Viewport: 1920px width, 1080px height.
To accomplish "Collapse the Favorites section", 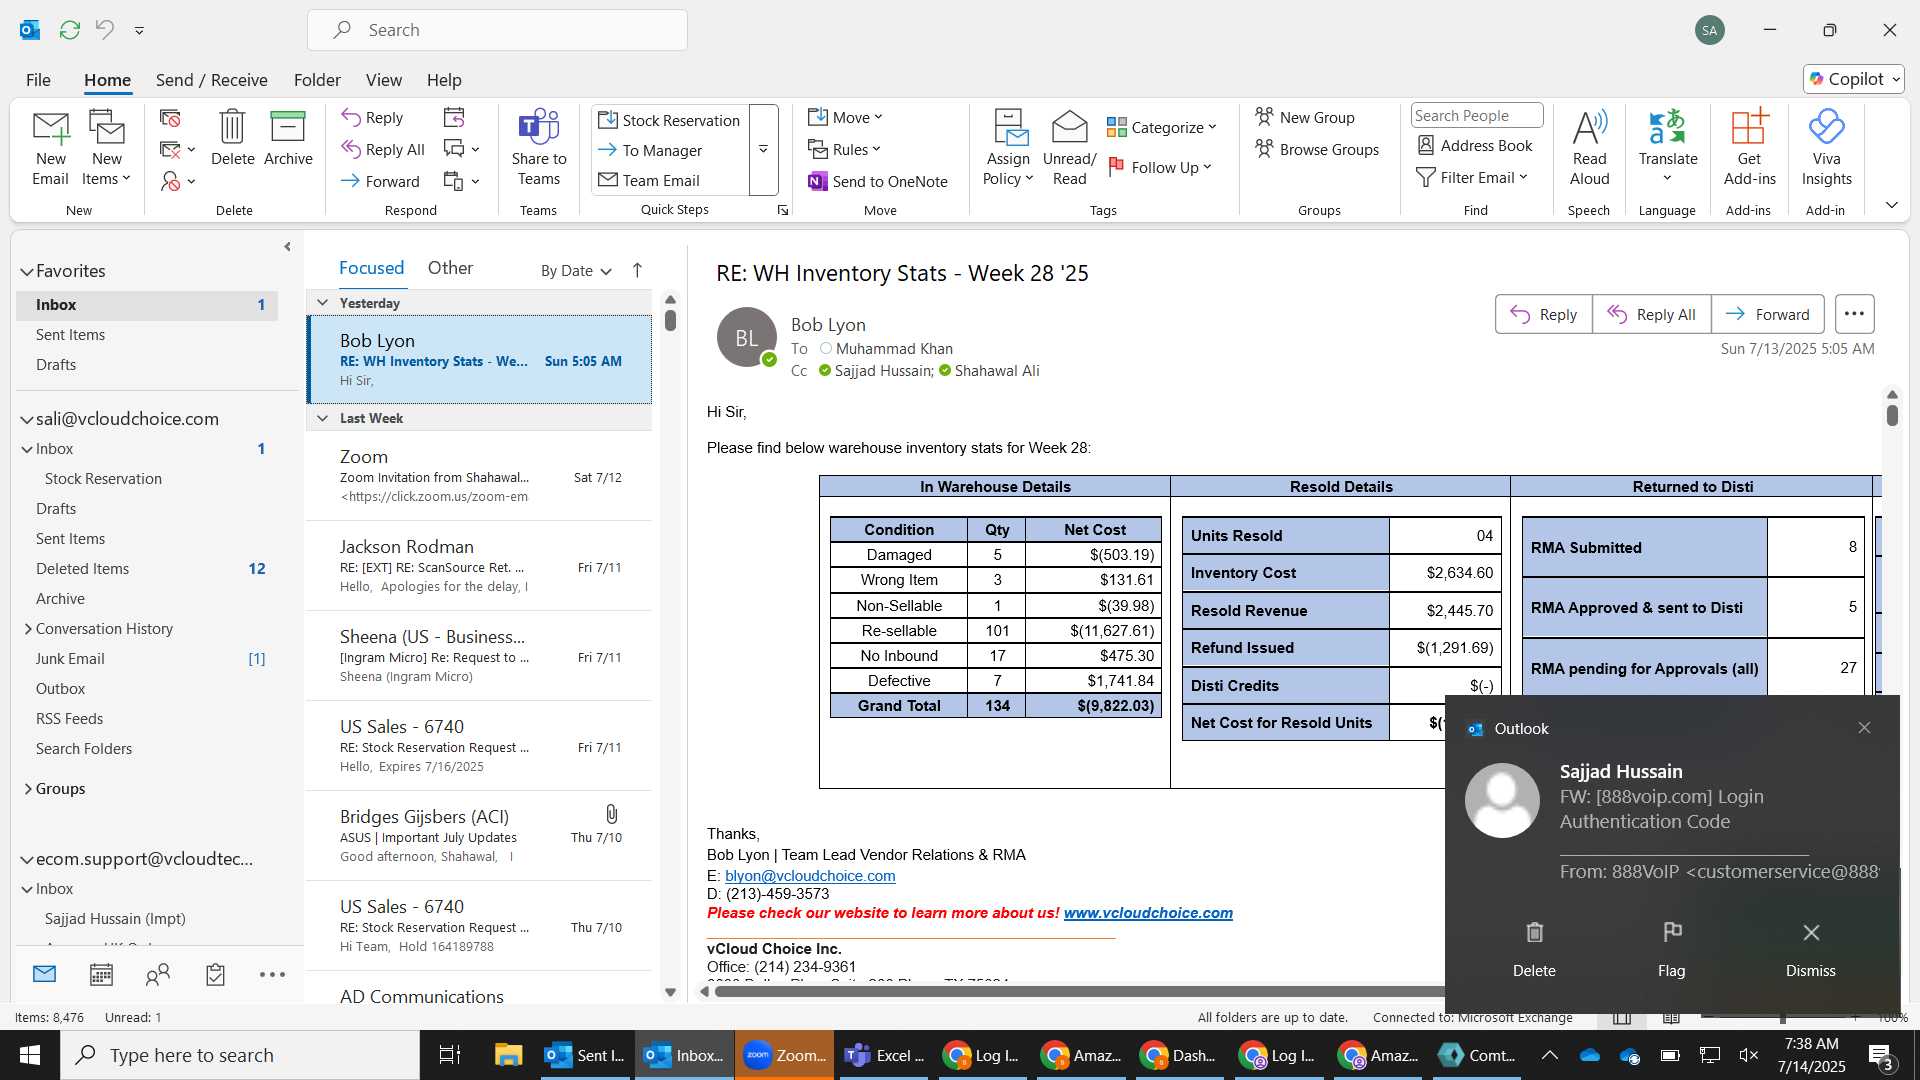I will 26,271.
